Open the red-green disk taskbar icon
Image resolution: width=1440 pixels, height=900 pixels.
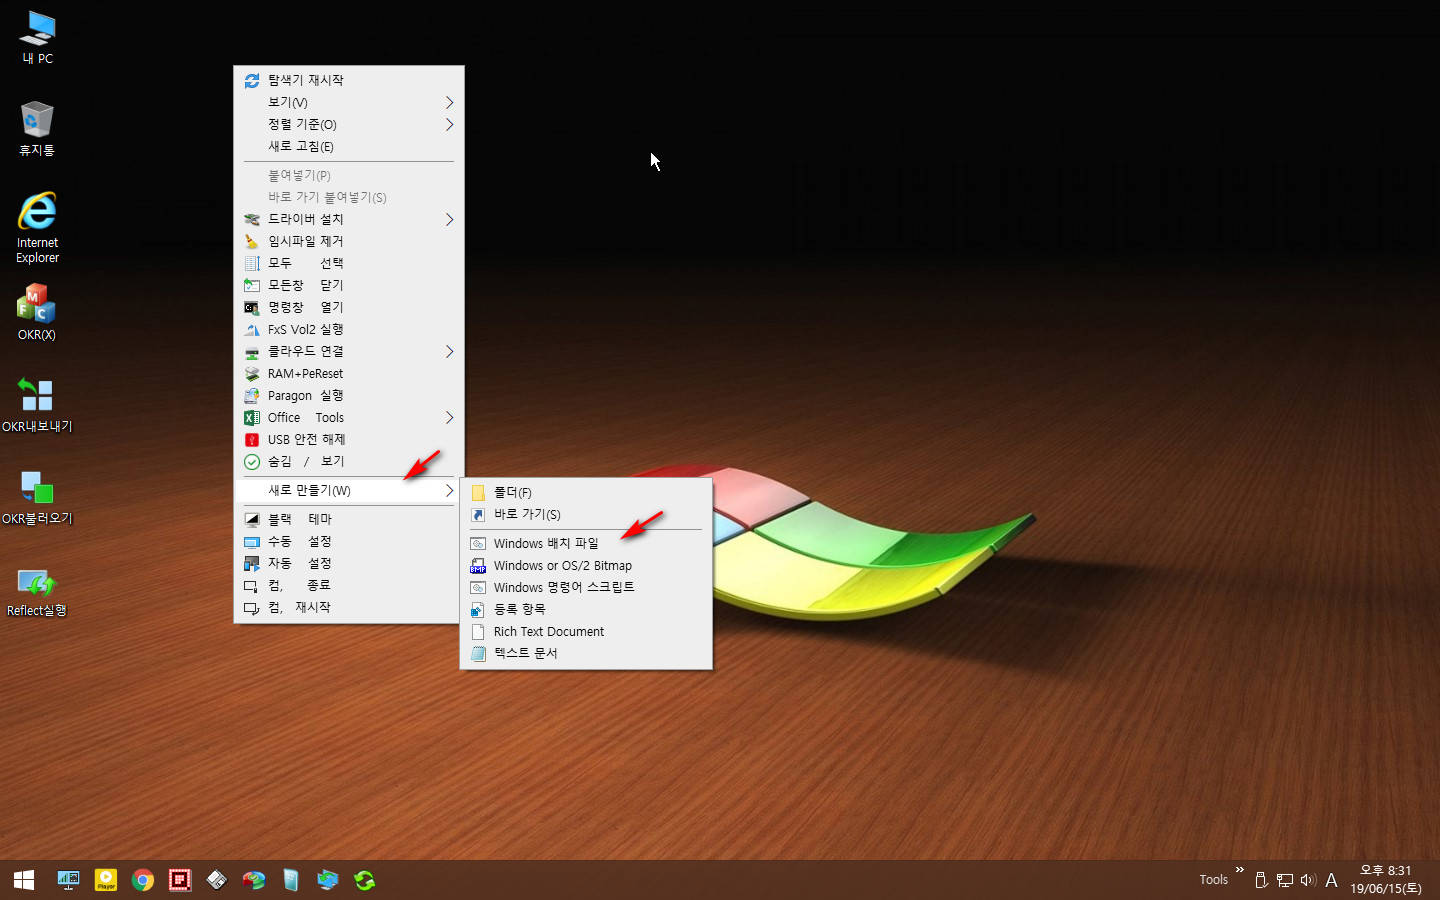click(254, 880)
